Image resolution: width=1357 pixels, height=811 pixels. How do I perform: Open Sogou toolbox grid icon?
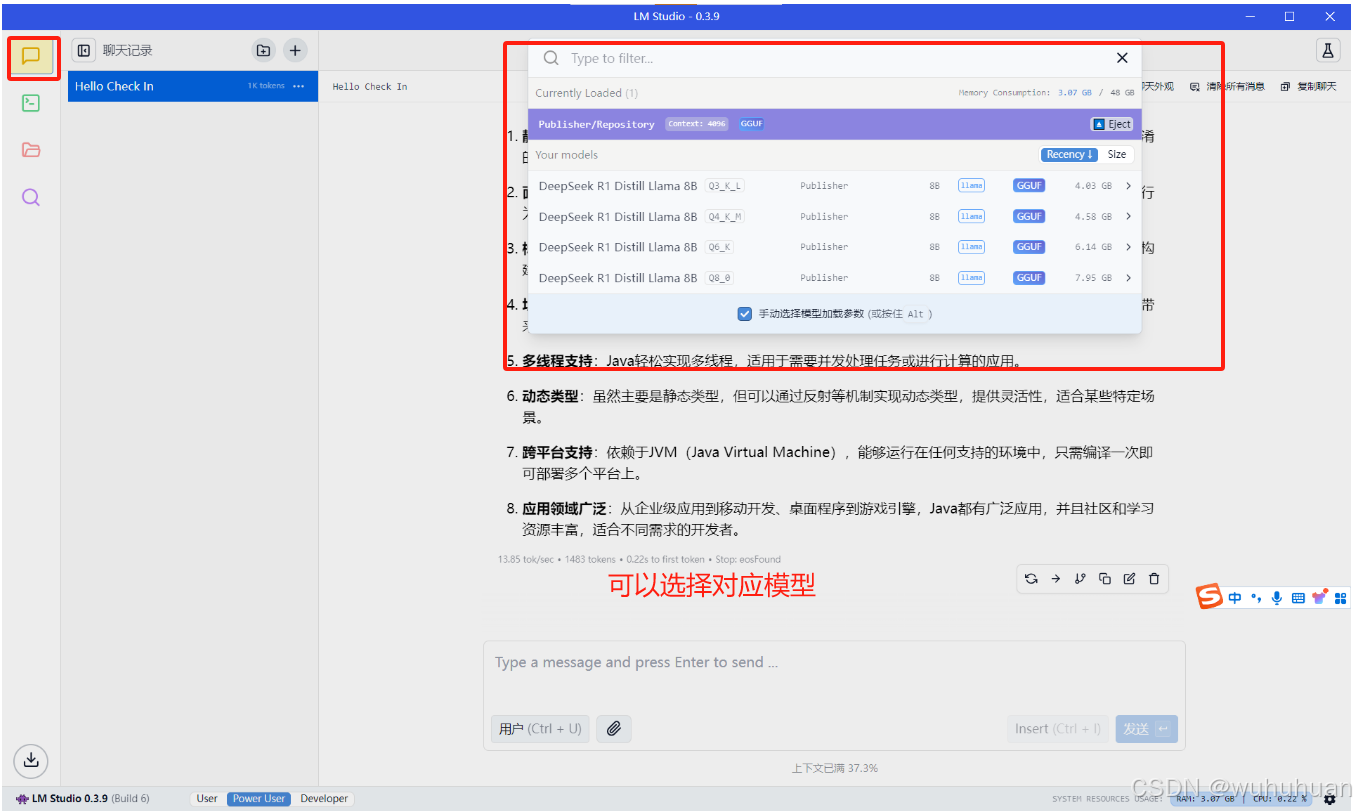pyautogui.click(x=1341, y=598)
